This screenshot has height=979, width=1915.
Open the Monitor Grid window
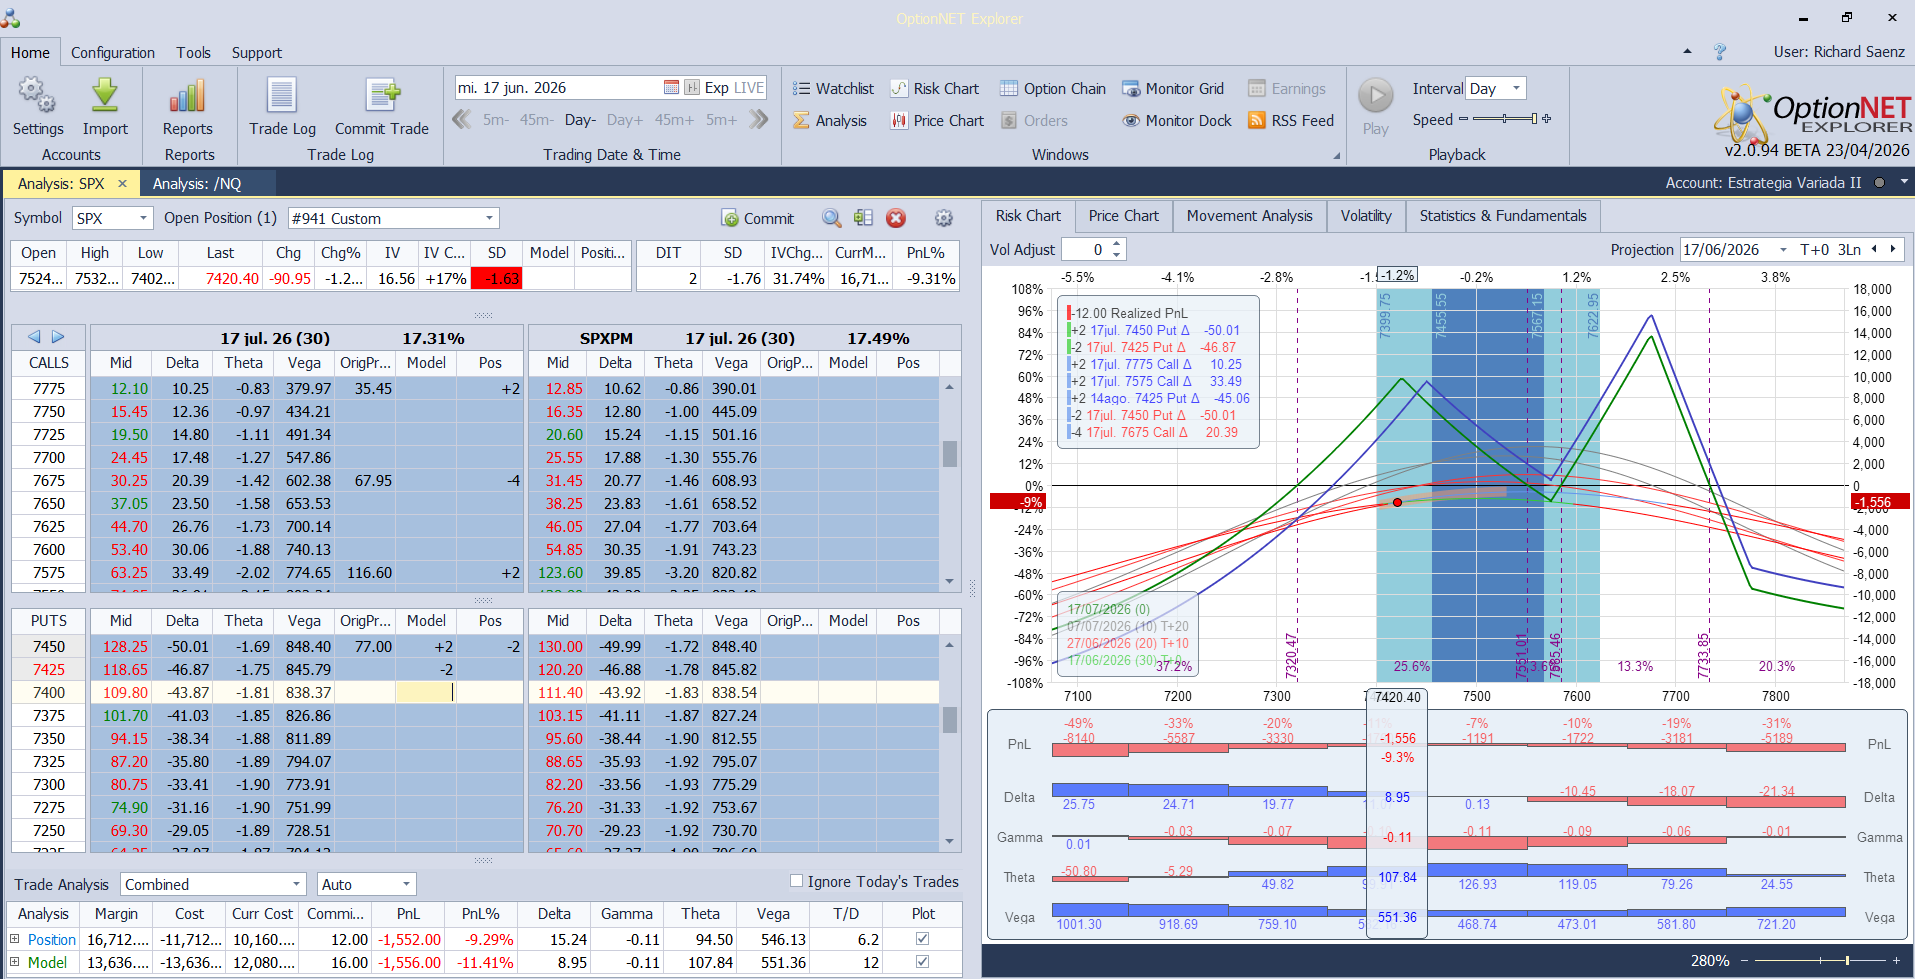pos(1173,88)
